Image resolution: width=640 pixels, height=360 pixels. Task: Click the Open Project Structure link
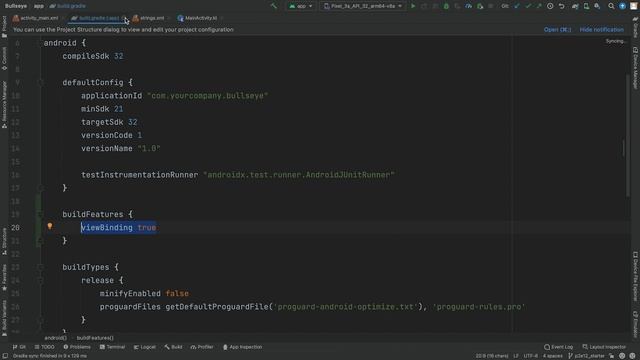coord(557,30)
